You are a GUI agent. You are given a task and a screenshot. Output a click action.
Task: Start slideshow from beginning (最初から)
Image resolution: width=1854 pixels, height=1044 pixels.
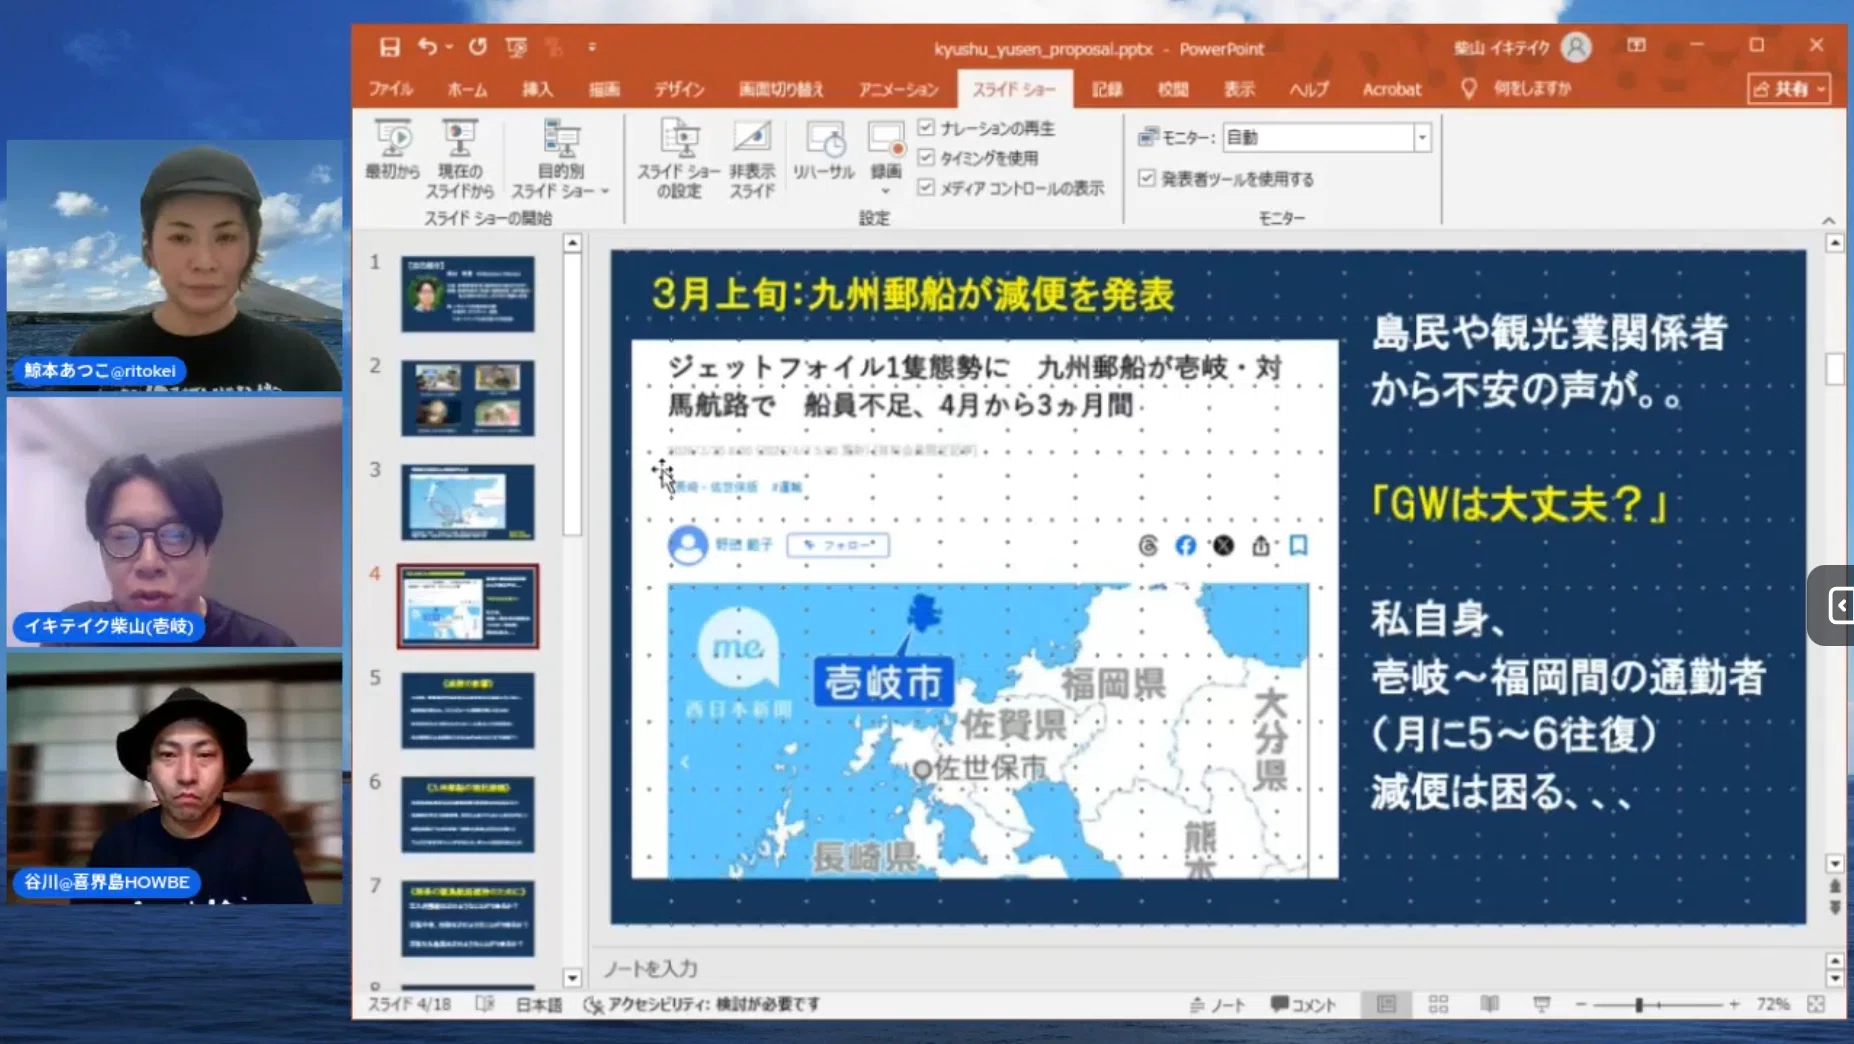coord(393,150)
